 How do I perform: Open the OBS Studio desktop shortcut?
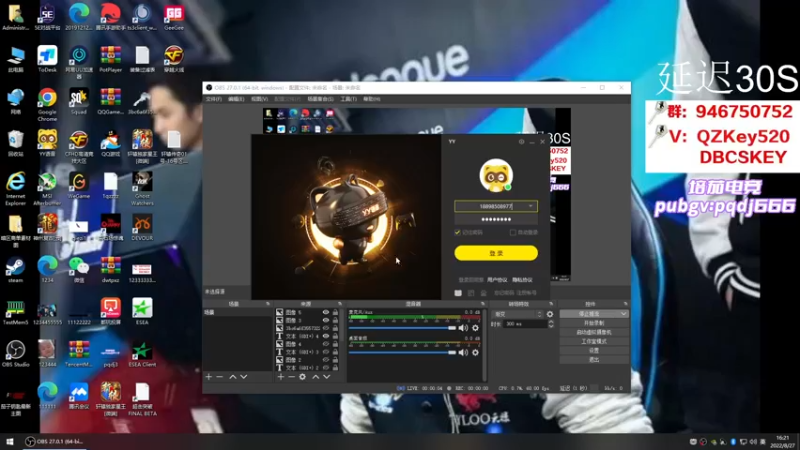click(x=15, y=354)
